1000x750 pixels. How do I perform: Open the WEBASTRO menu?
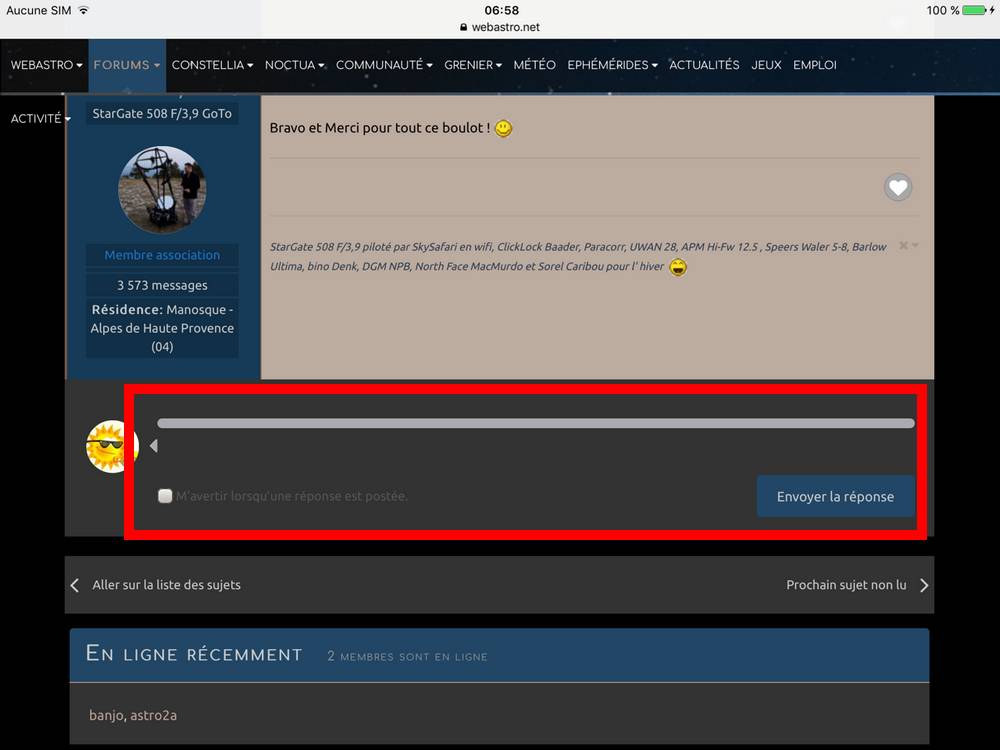tap(47, 65)
